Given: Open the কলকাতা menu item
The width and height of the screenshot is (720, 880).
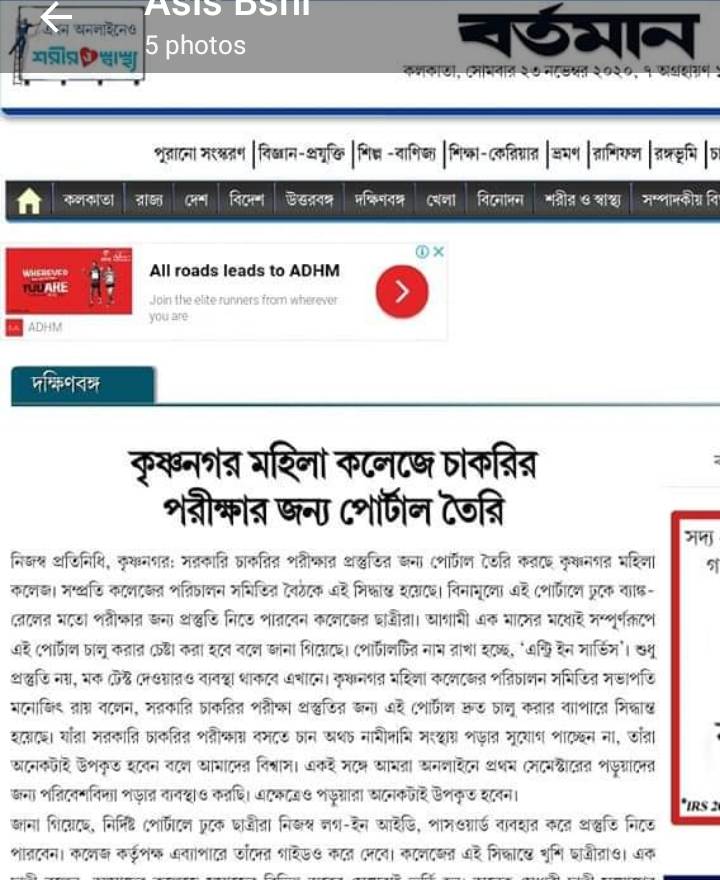Looking at the screenshot, I should [88, 200].
